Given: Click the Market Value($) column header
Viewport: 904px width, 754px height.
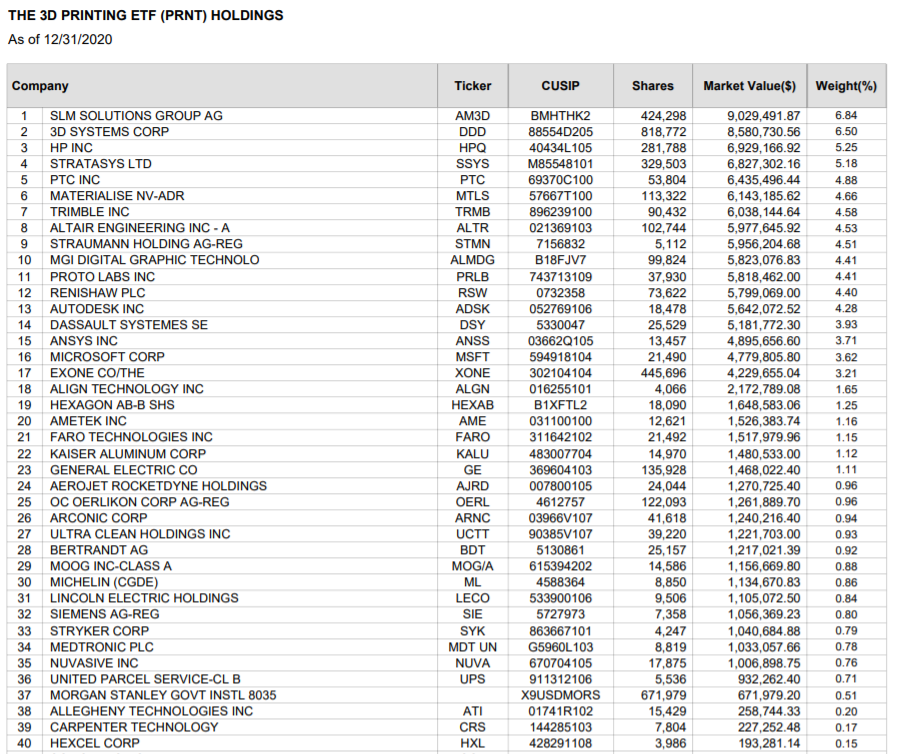Looking at the screenshot, I should (x=749, y=86).
